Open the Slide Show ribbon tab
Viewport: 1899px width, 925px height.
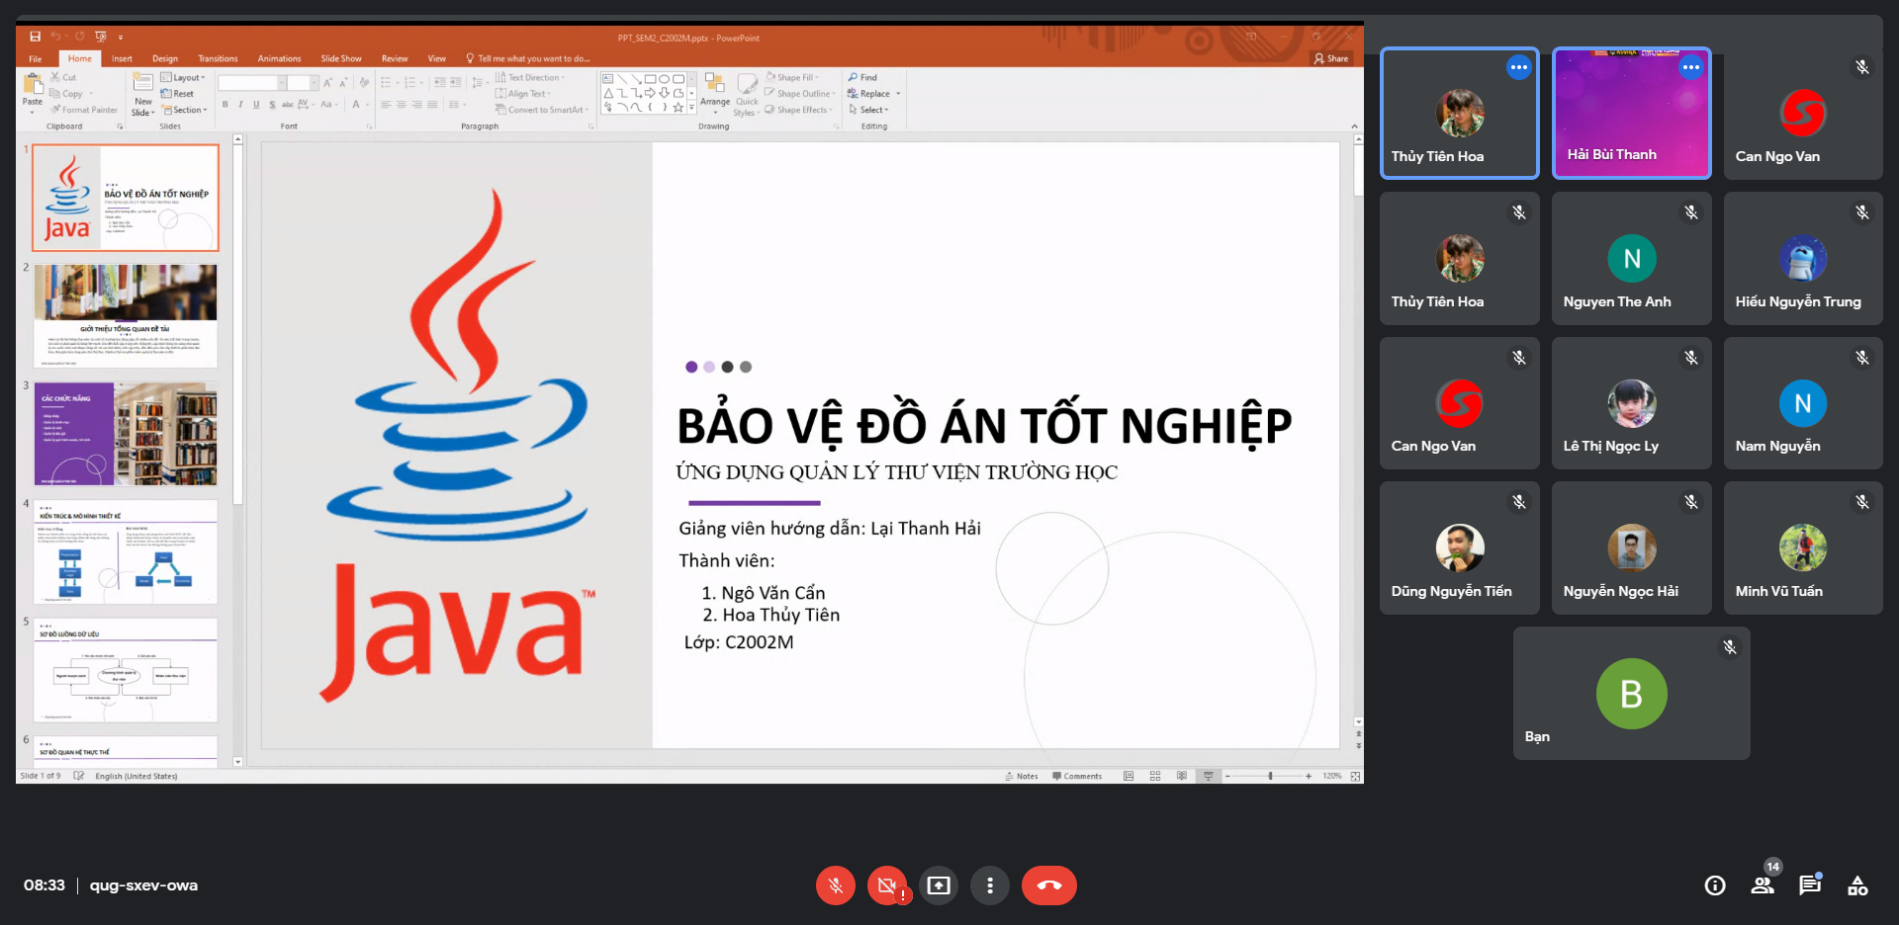pos(341,59)
